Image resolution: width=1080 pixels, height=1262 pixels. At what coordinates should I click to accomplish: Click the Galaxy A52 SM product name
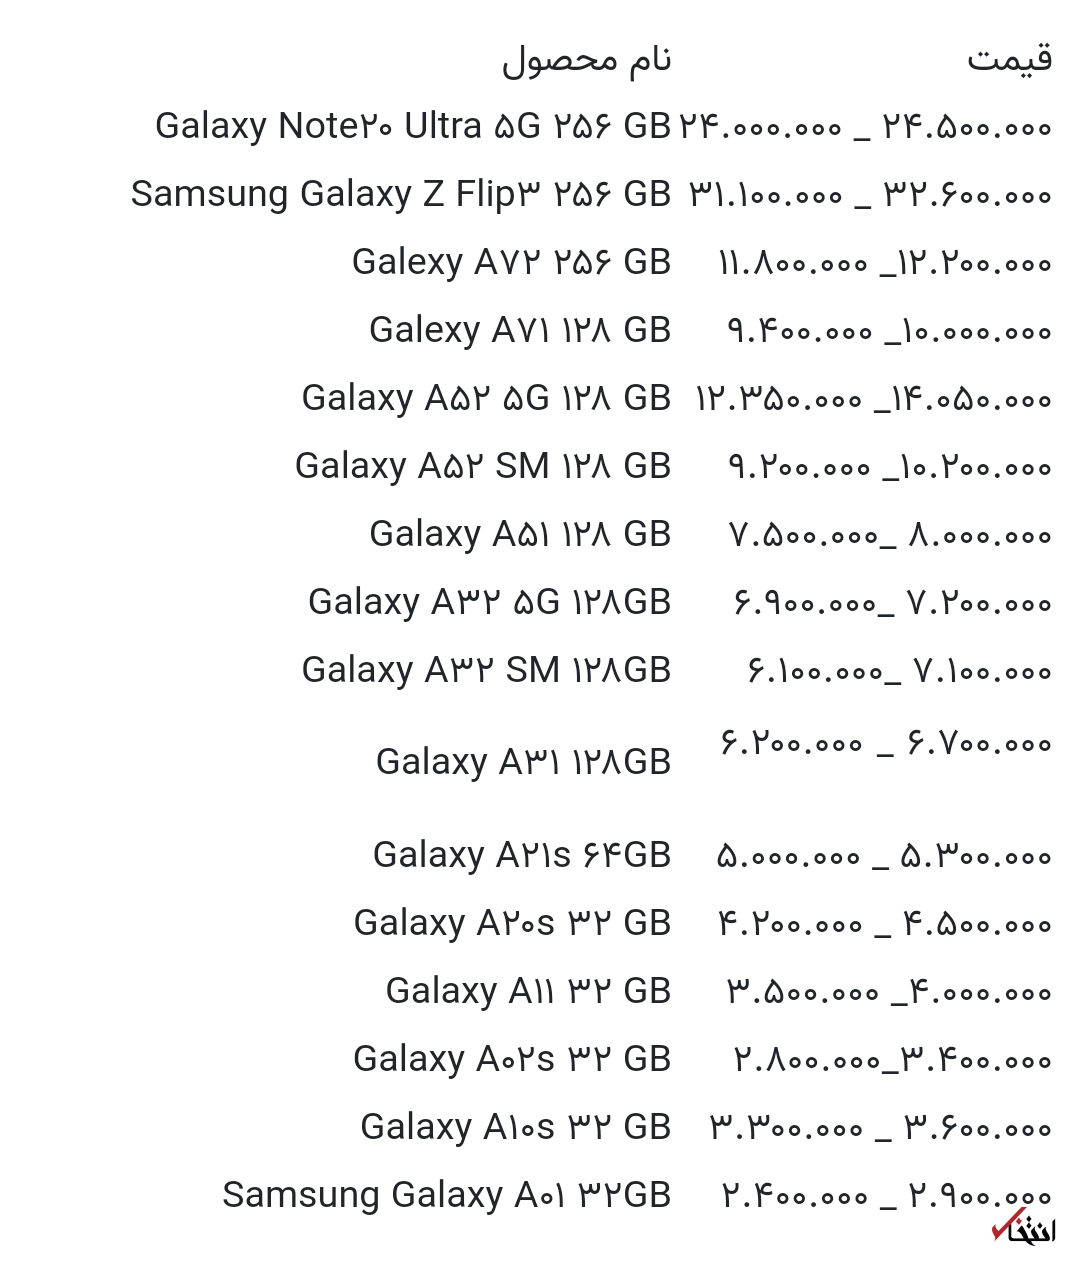tap(482, 466)
